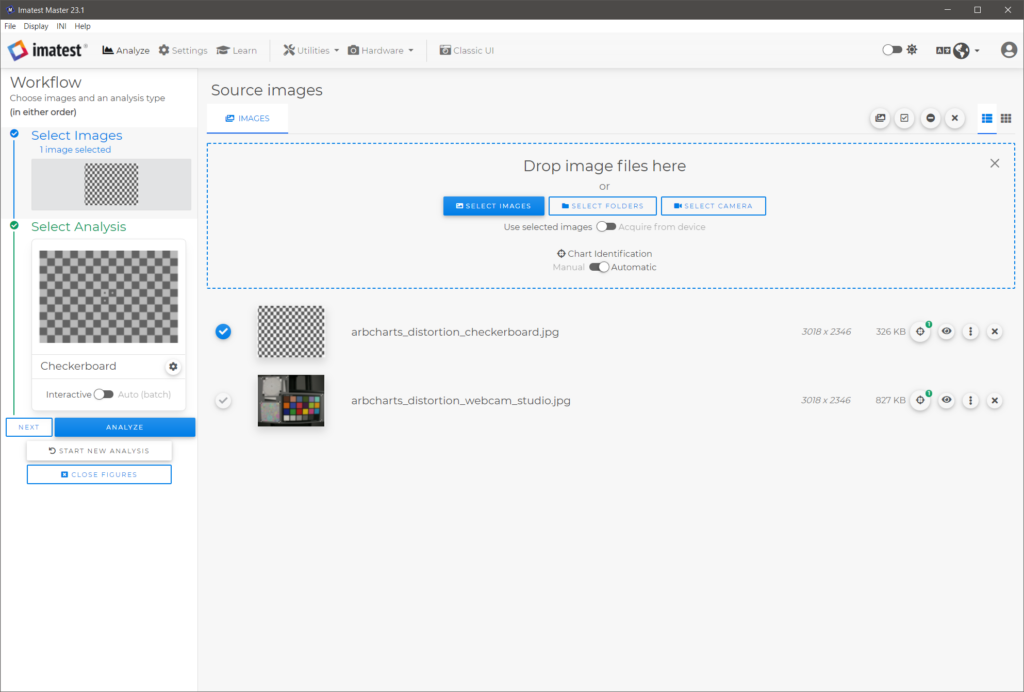Remove arbcharts_distortion_webcam_studio.jpg from the list
Viewport: 1024px width, 692px height.
994,400
